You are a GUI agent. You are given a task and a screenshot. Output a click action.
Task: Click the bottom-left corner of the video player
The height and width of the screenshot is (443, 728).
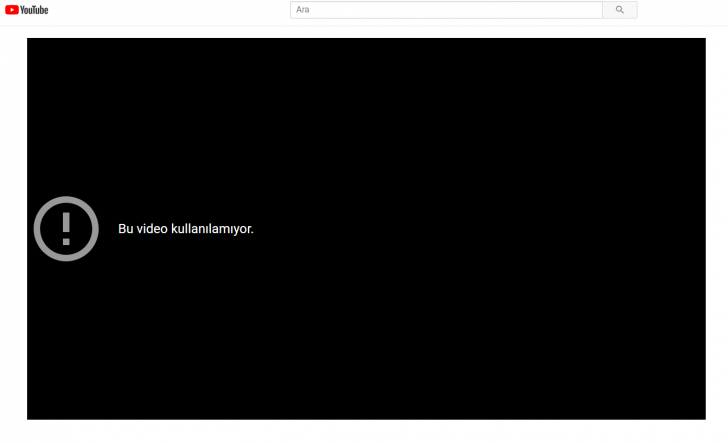click(x=32, y=414)
